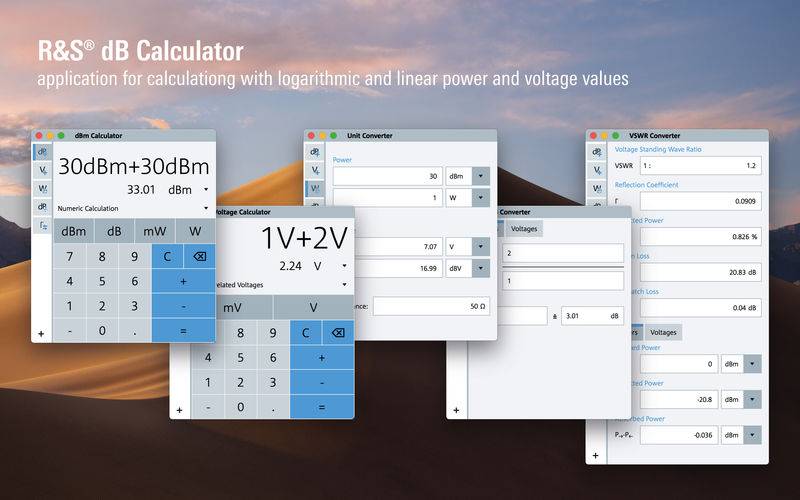
Task: Click equals key in dBm Calculator
Action: (184, 331)
